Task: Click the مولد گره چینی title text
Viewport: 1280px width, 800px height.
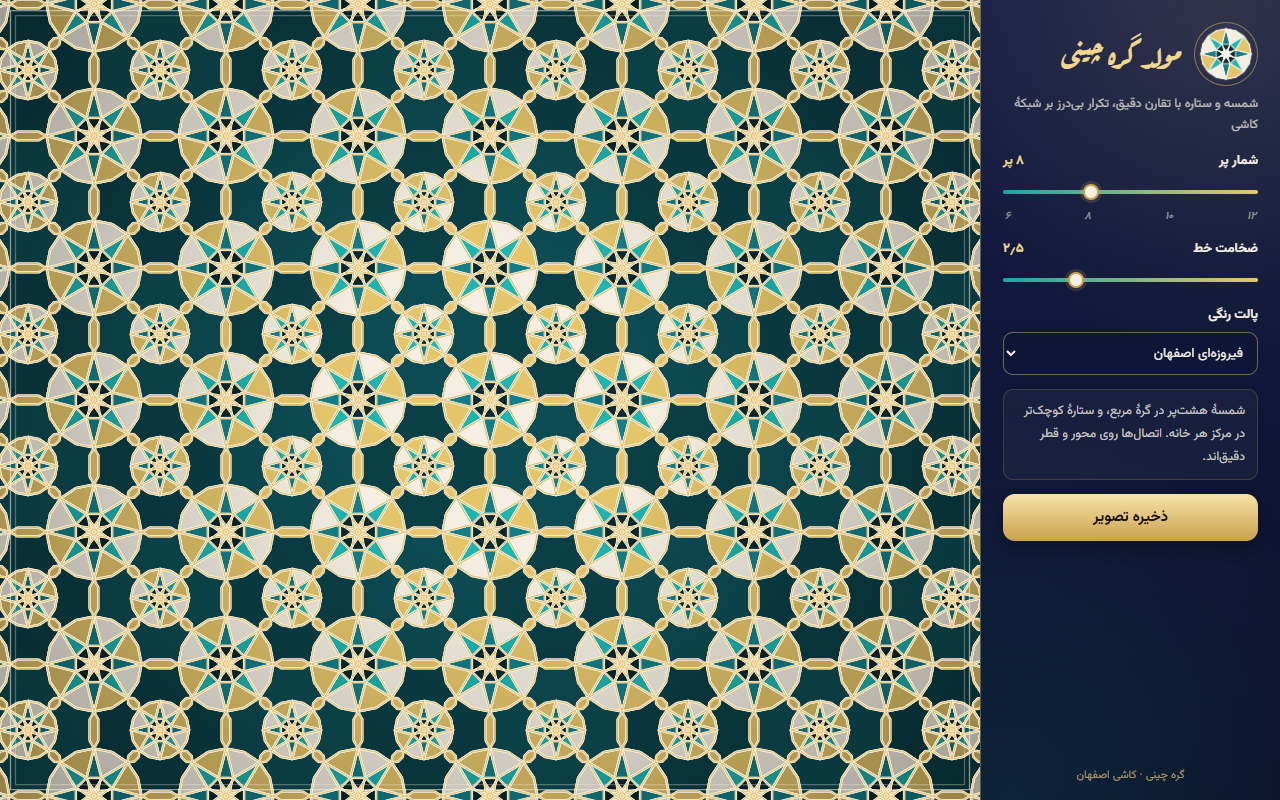Action: click(1121, 55)
